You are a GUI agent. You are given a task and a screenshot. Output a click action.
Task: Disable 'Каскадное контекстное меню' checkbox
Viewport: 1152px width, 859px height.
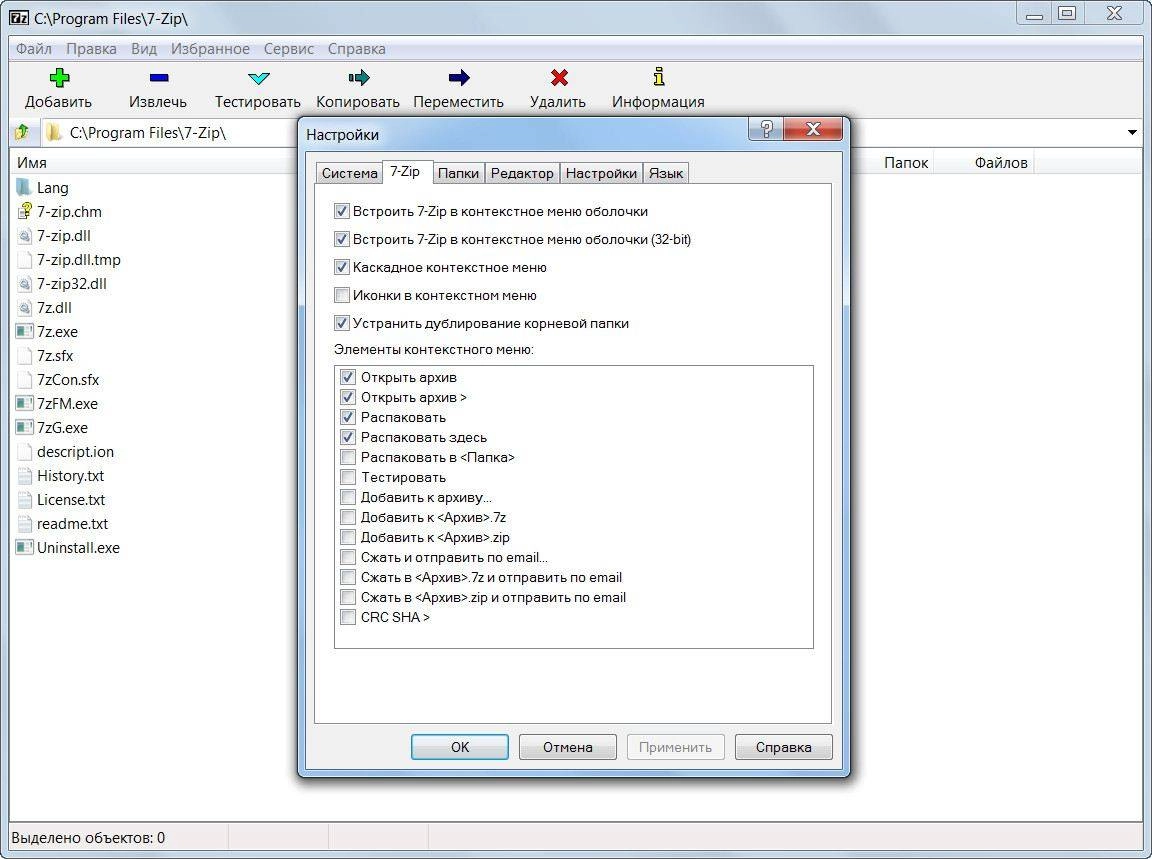click(341, 267)
